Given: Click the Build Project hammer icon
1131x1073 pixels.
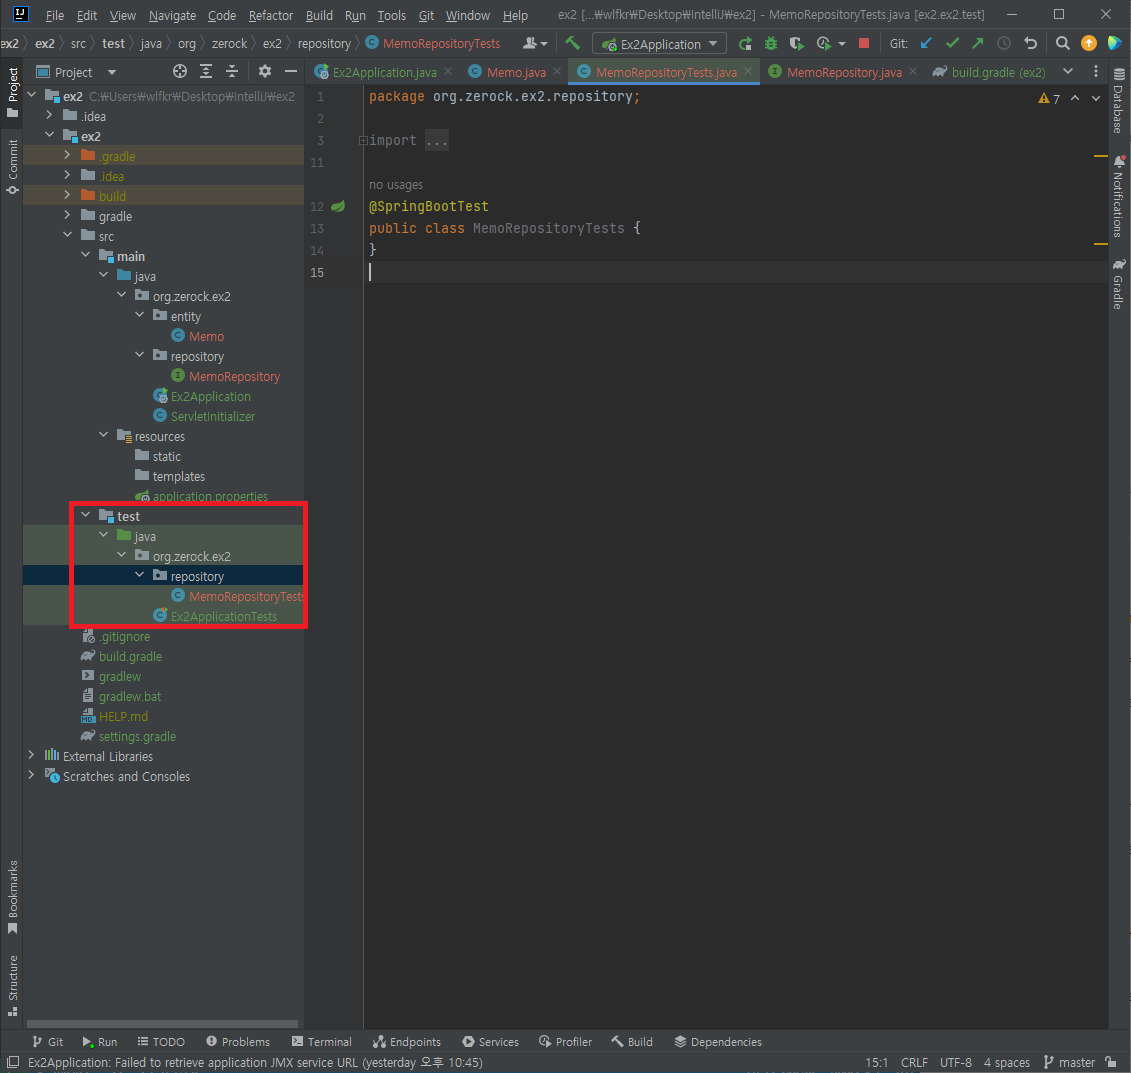Looking at the screenshot, I should pos(572,43).
